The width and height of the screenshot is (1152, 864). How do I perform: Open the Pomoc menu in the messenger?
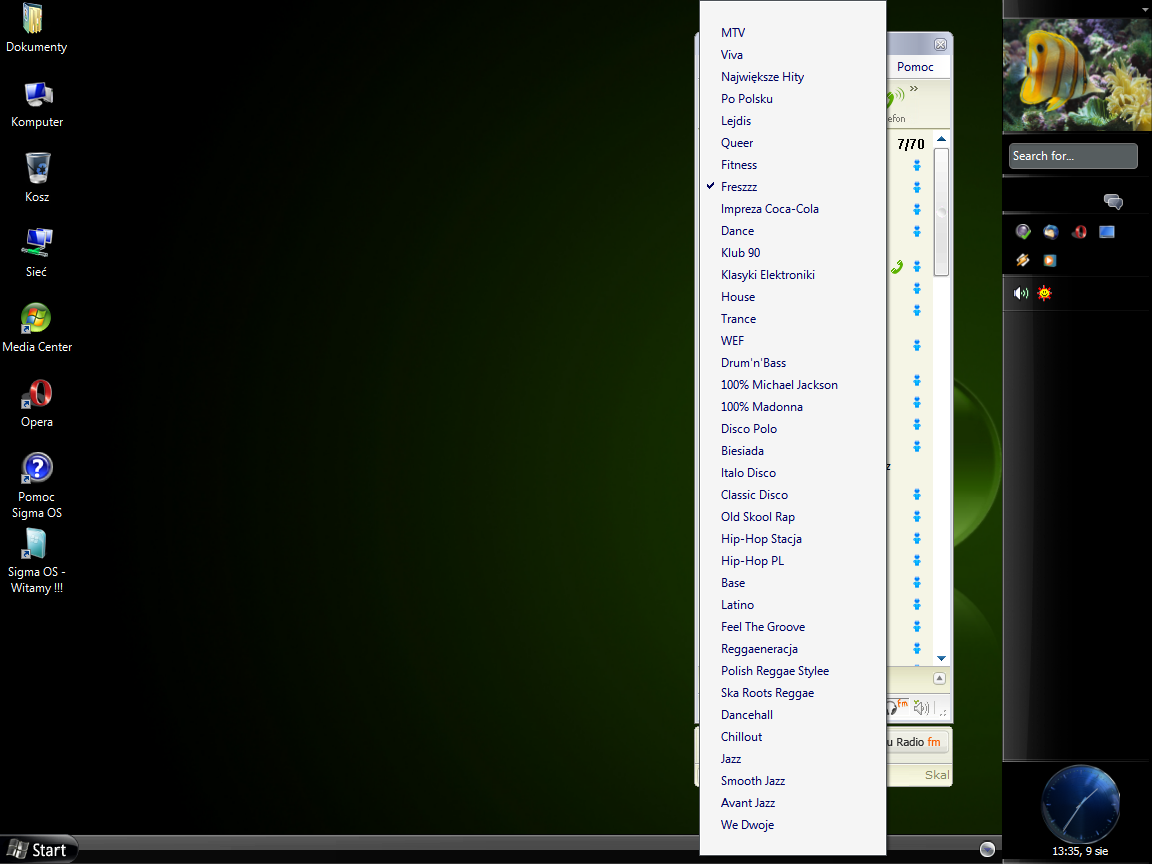click(915, 67)
